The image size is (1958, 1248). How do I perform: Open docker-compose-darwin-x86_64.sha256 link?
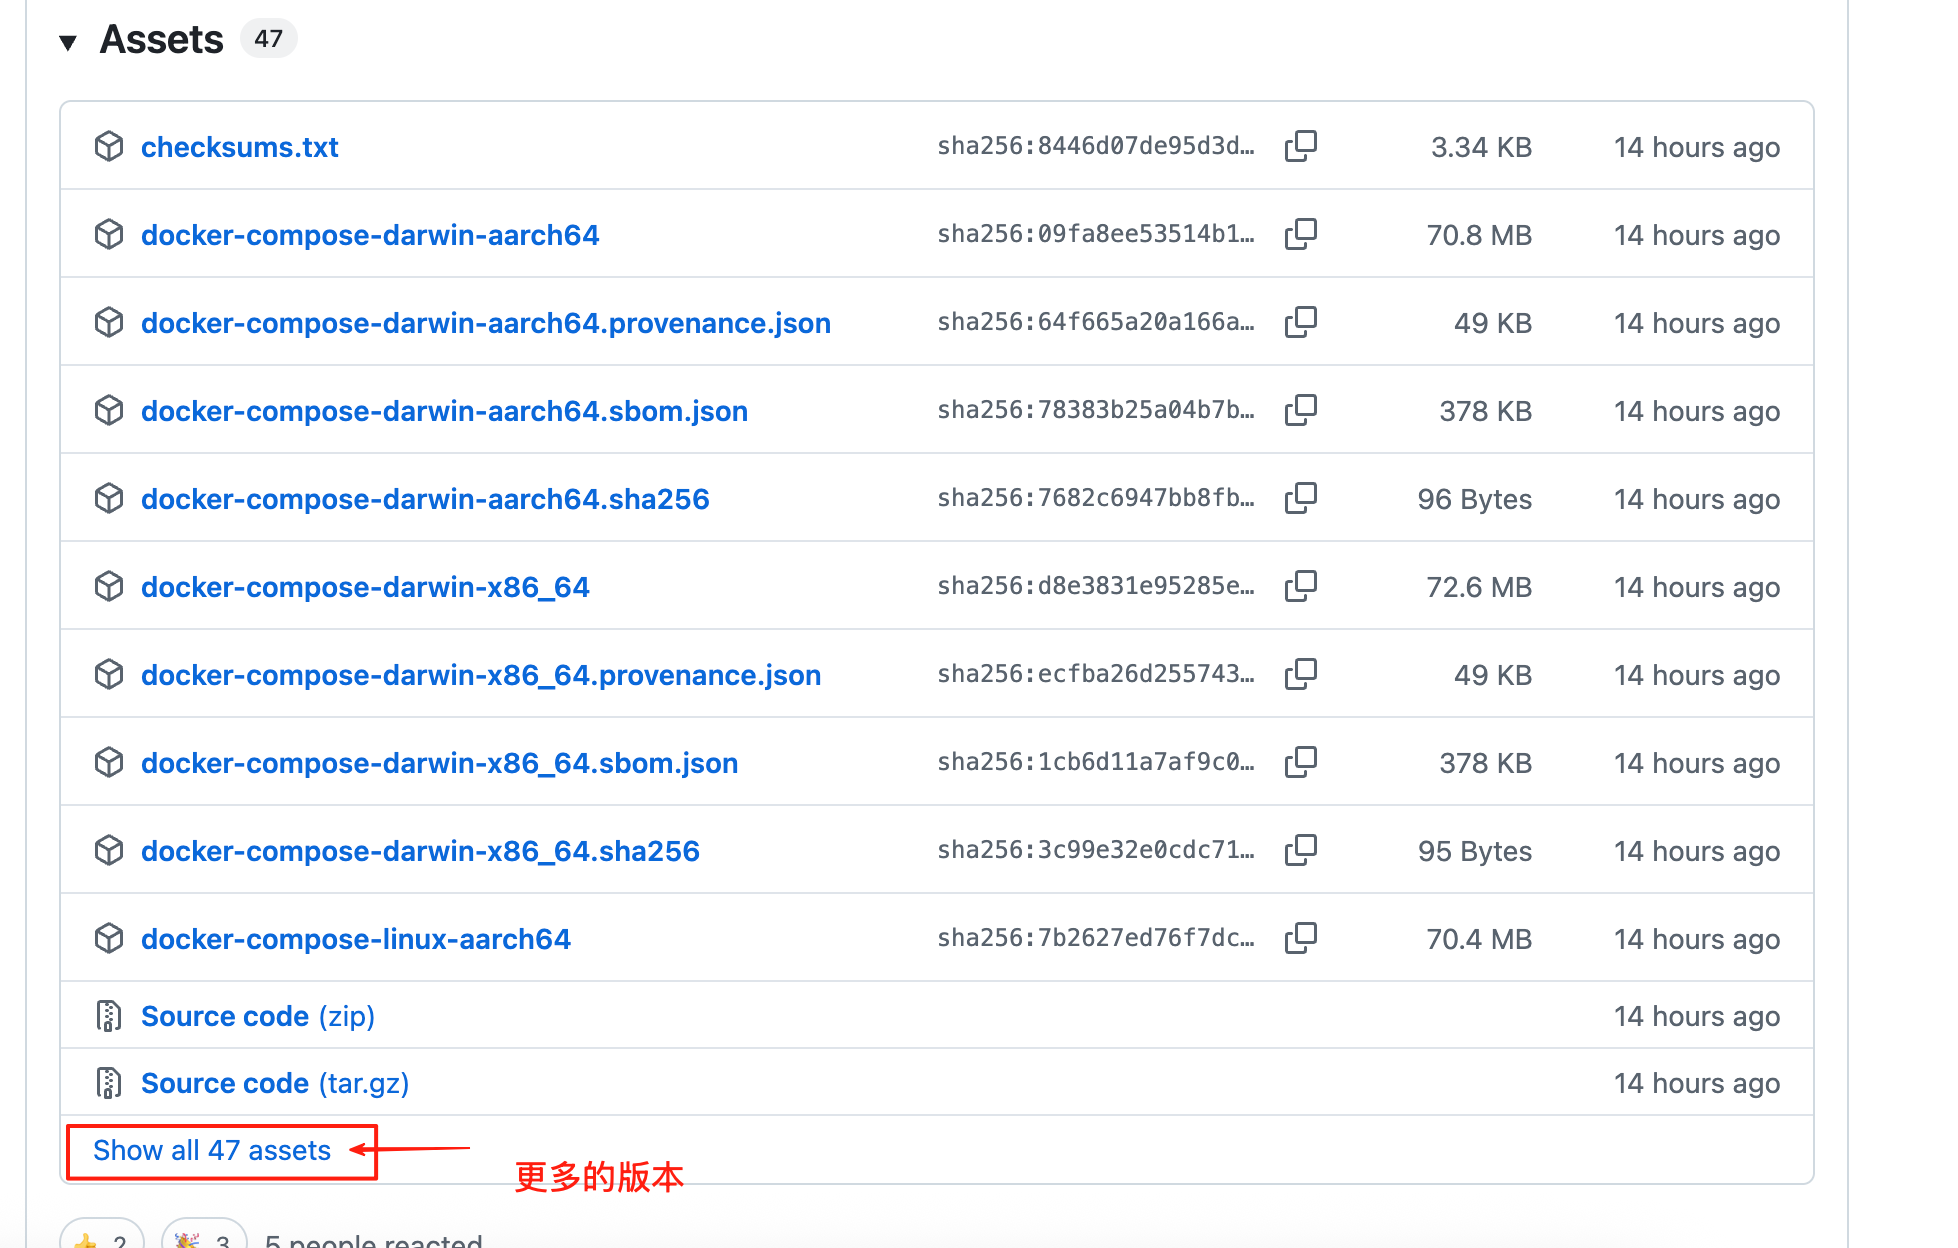(x=420, y=851)
